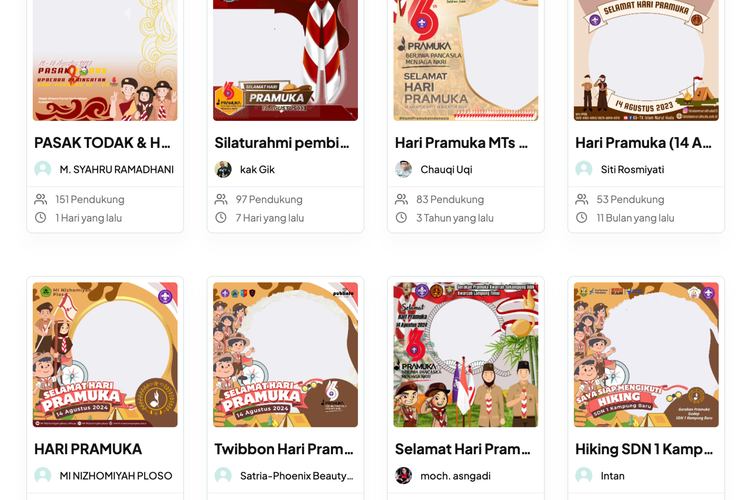This screenshot has width=750, height=500.
Task: Open the 14 Agustus 2024 Kwarcab frame thumbnail
Action: click(466, 355)
